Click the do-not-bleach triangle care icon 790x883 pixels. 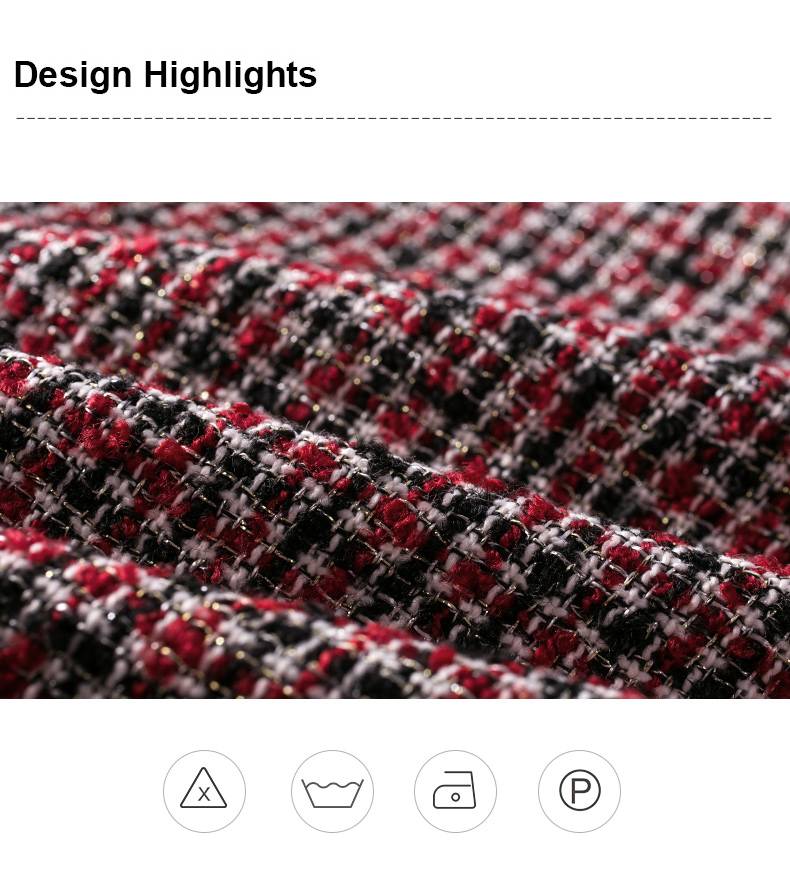click(203, 788)
